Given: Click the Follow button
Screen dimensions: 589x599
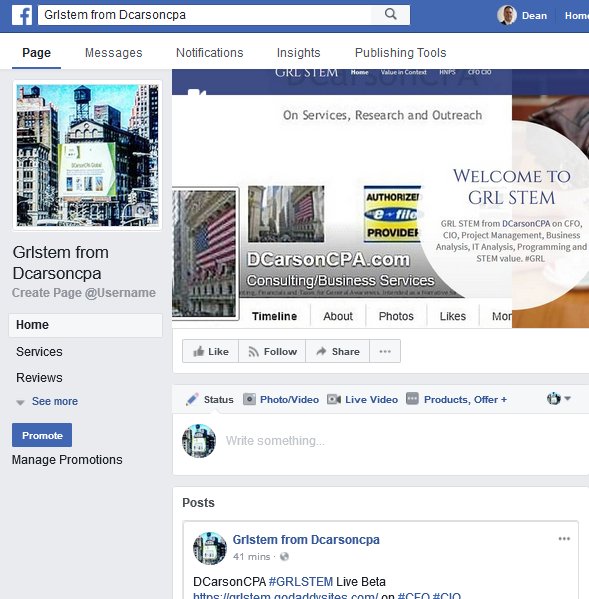Looking at the screenshot, I should click(x=272, y=351).
